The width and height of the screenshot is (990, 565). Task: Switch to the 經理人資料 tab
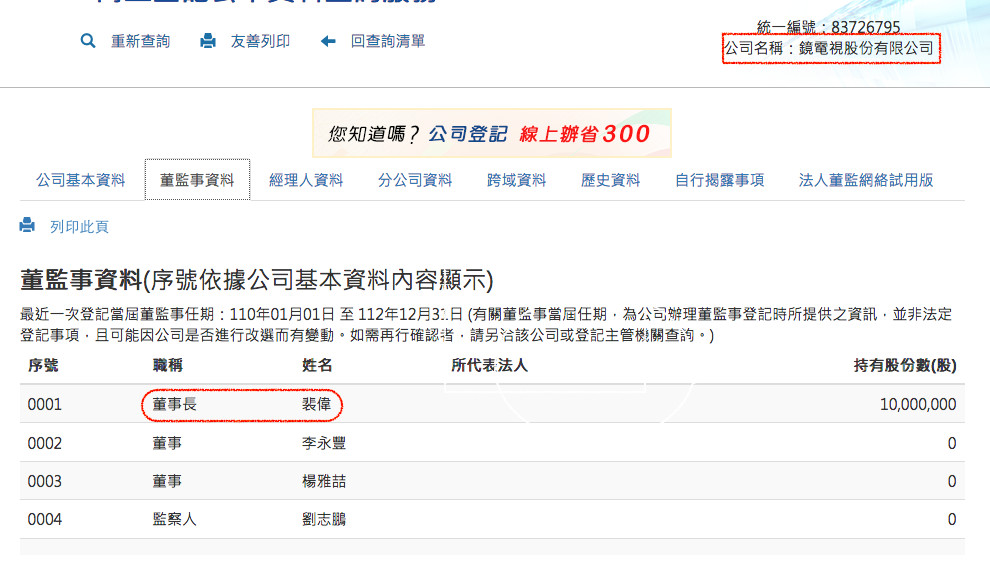(306, 180)
